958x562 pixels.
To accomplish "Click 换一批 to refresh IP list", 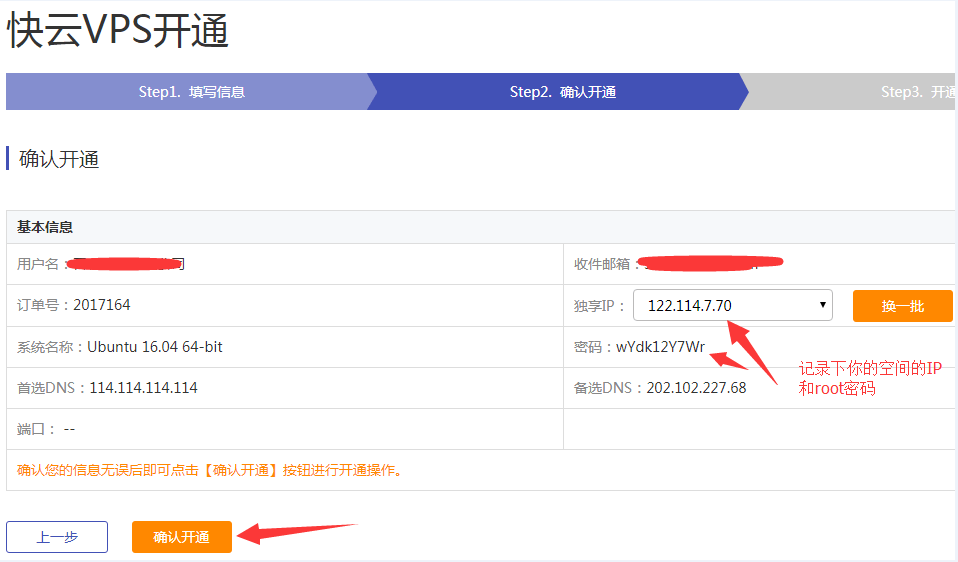I will (902, 306).
